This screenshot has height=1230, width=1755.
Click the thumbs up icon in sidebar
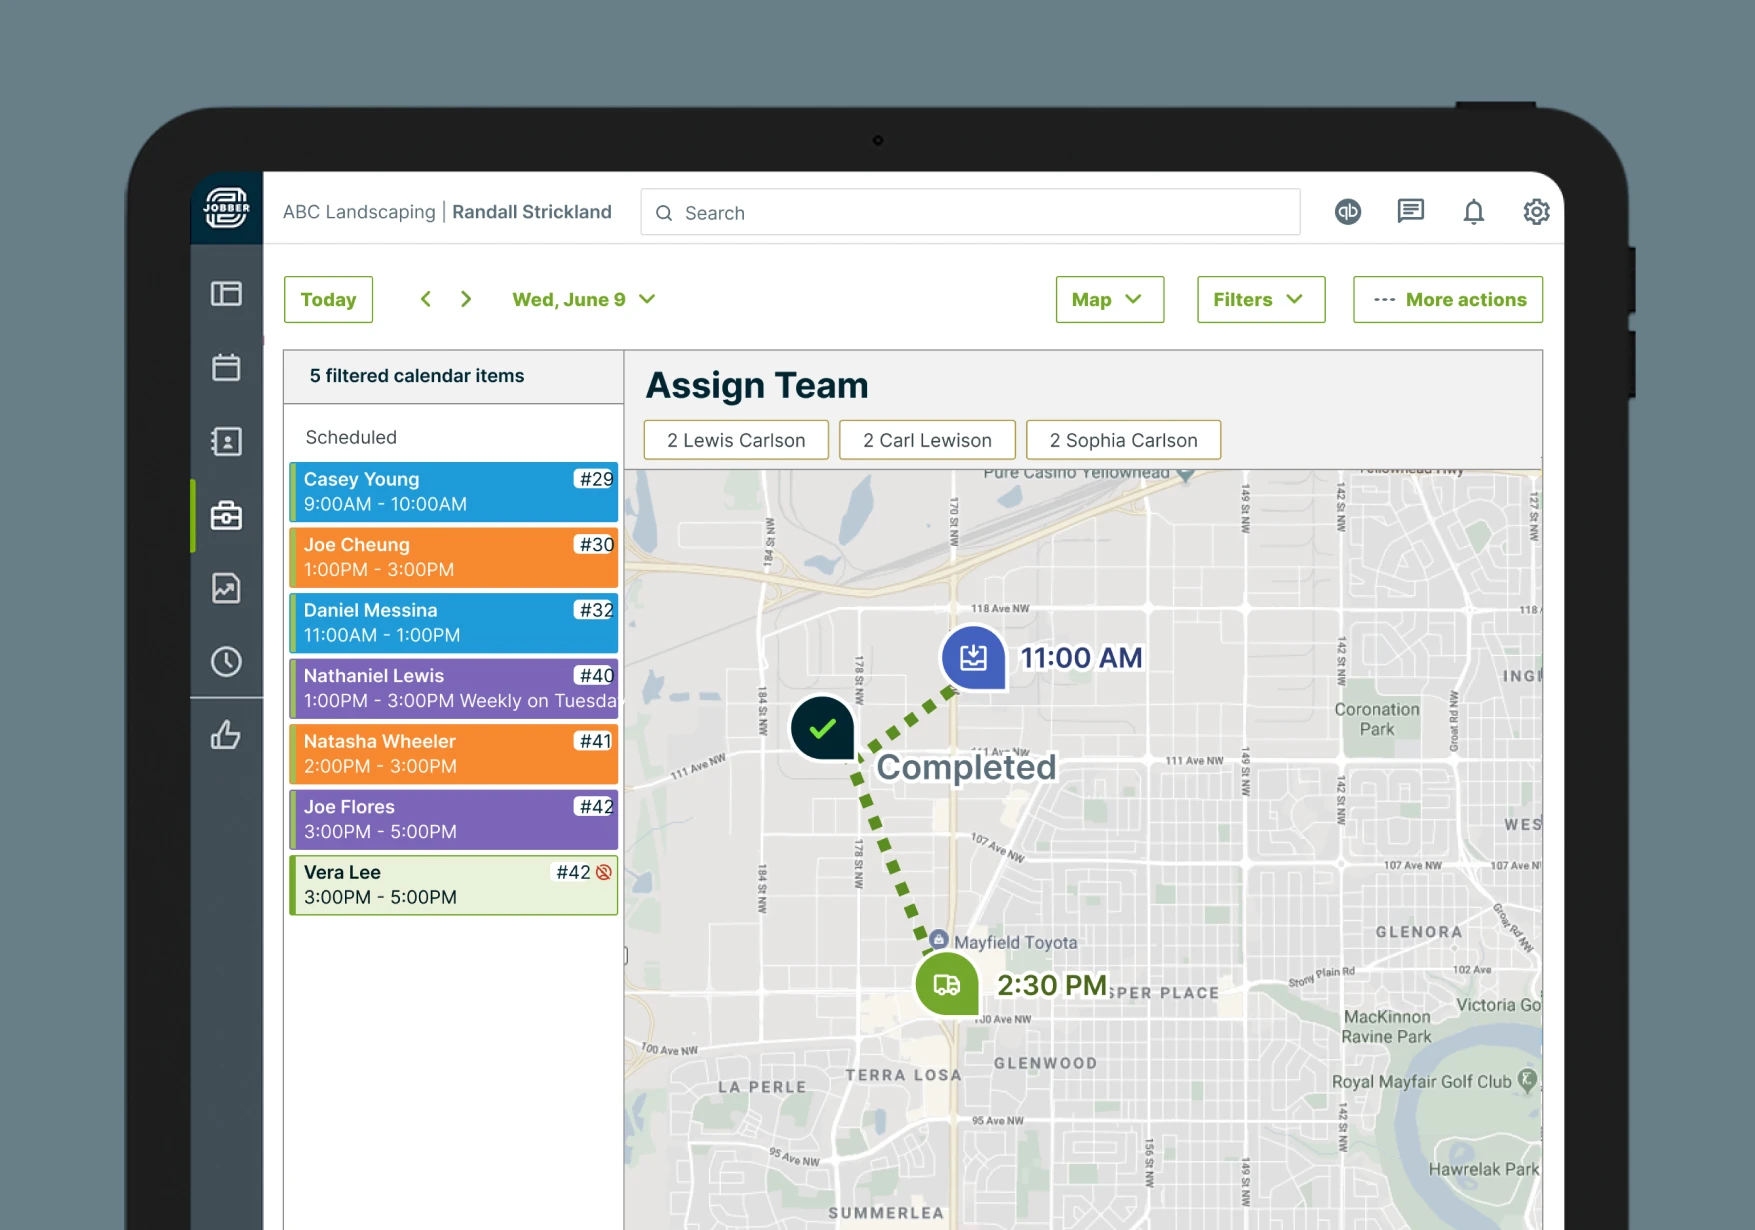tap(227, 735)
